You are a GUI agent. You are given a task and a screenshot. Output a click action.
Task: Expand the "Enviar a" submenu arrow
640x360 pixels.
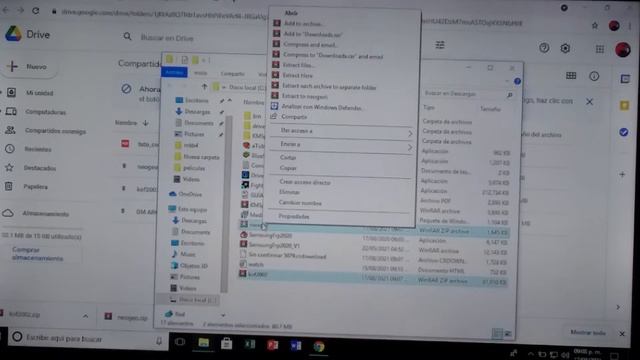coord(409,147)
